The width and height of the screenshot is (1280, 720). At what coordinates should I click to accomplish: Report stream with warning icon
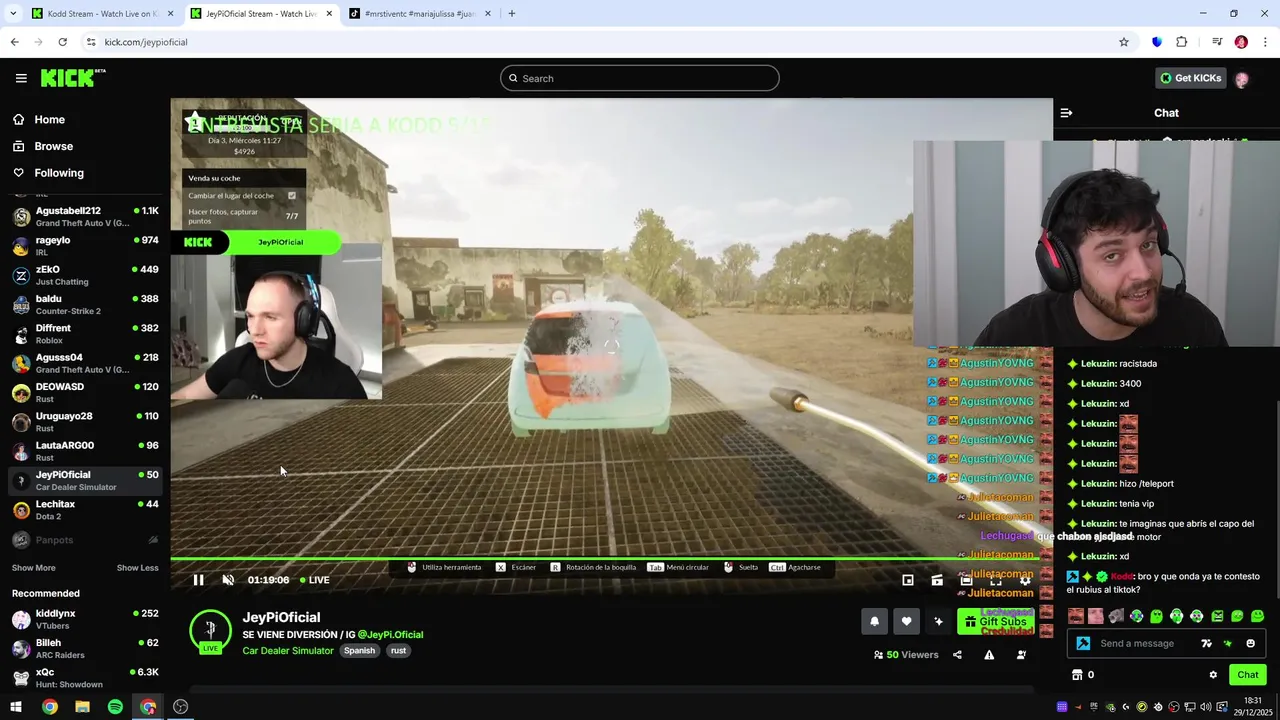pos(989,655)
